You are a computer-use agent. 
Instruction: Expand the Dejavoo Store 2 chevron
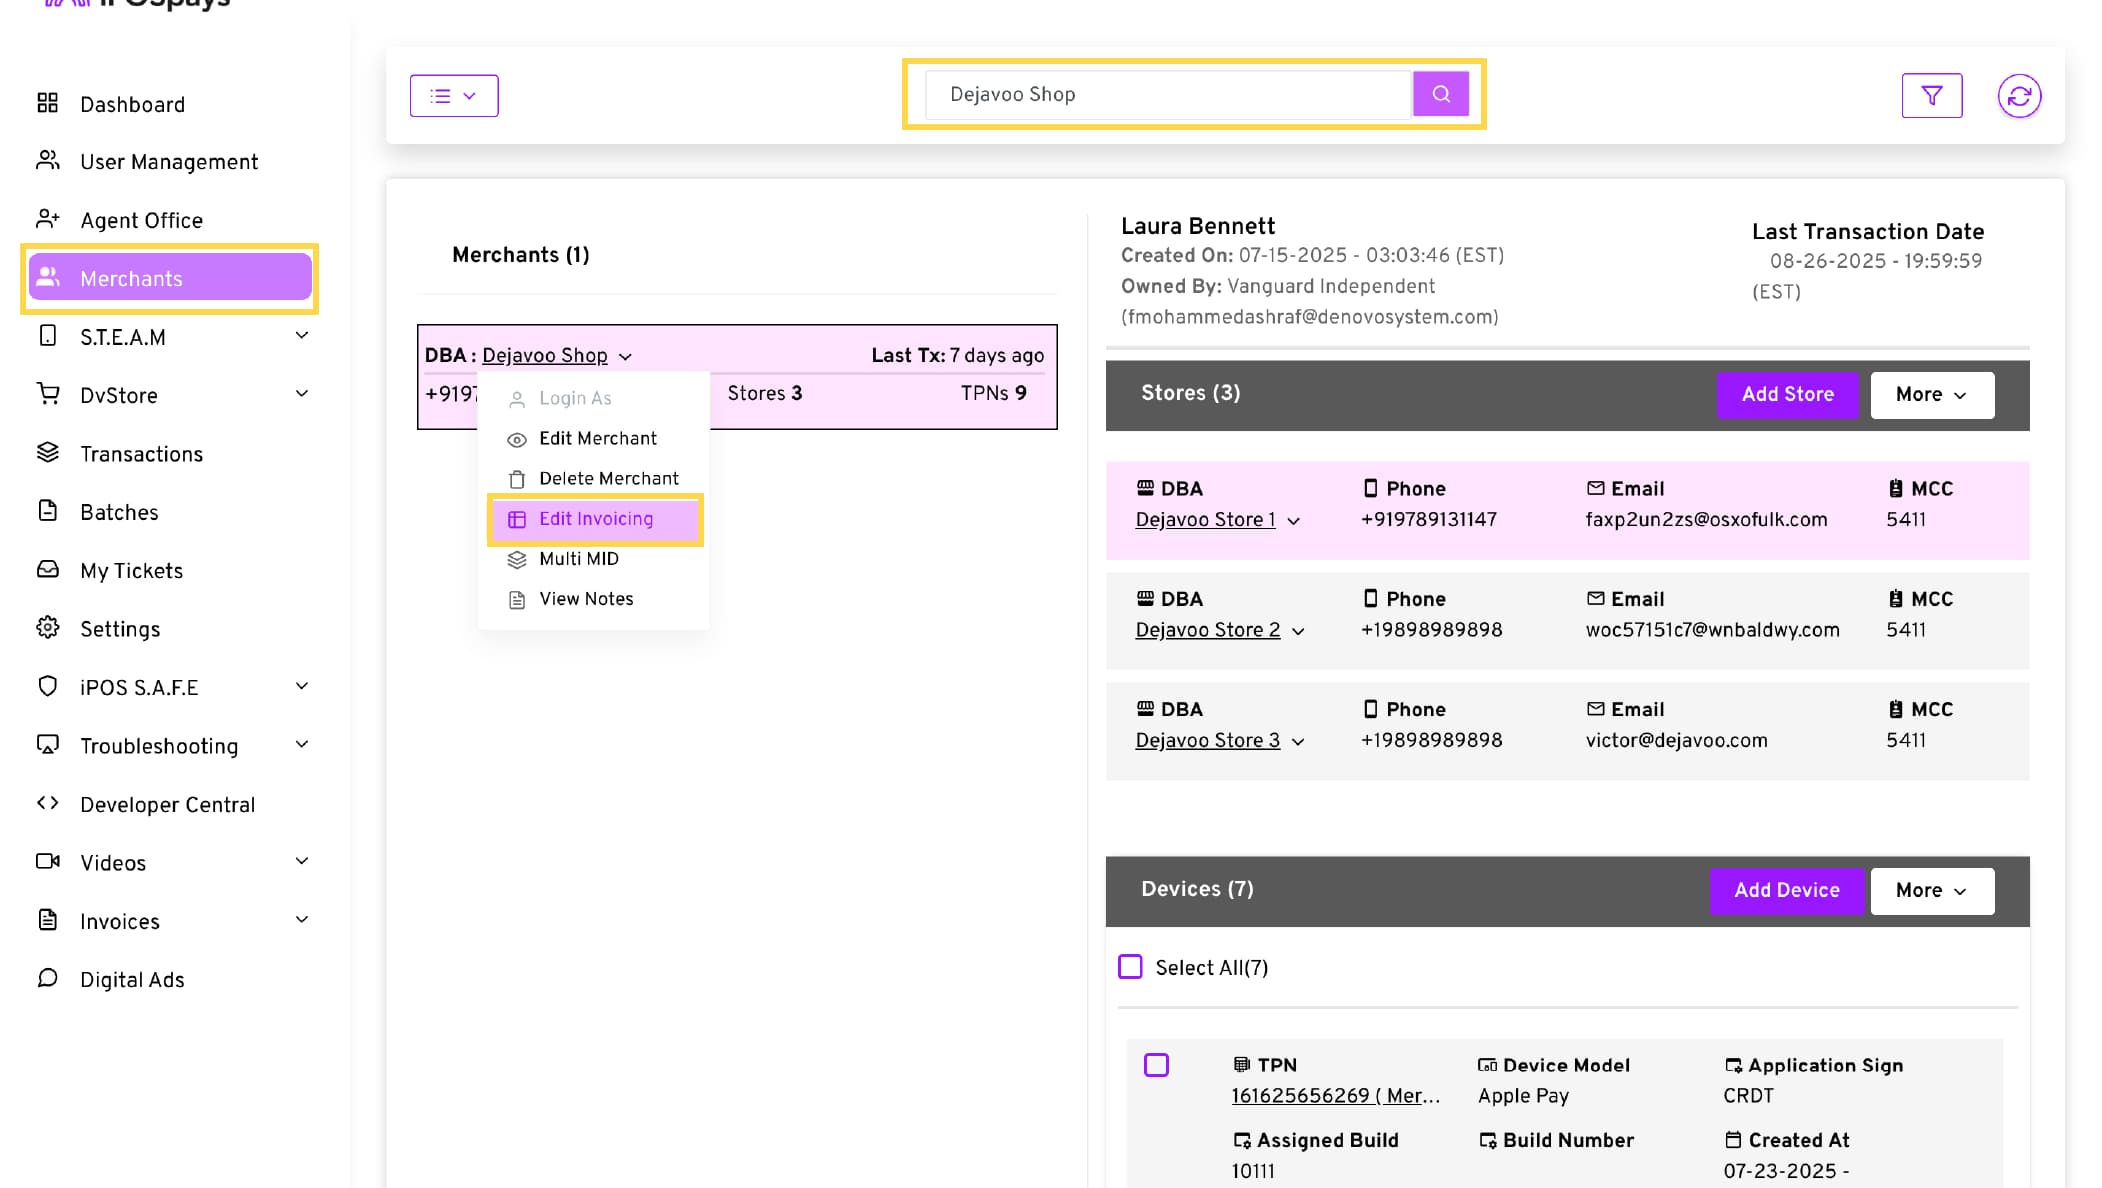coord(1298,631)
